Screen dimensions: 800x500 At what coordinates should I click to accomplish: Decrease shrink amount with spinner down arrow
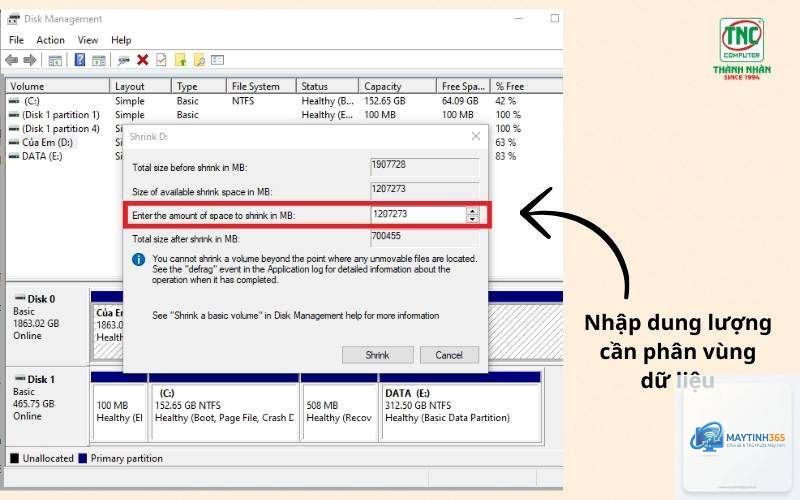point(473,218)
